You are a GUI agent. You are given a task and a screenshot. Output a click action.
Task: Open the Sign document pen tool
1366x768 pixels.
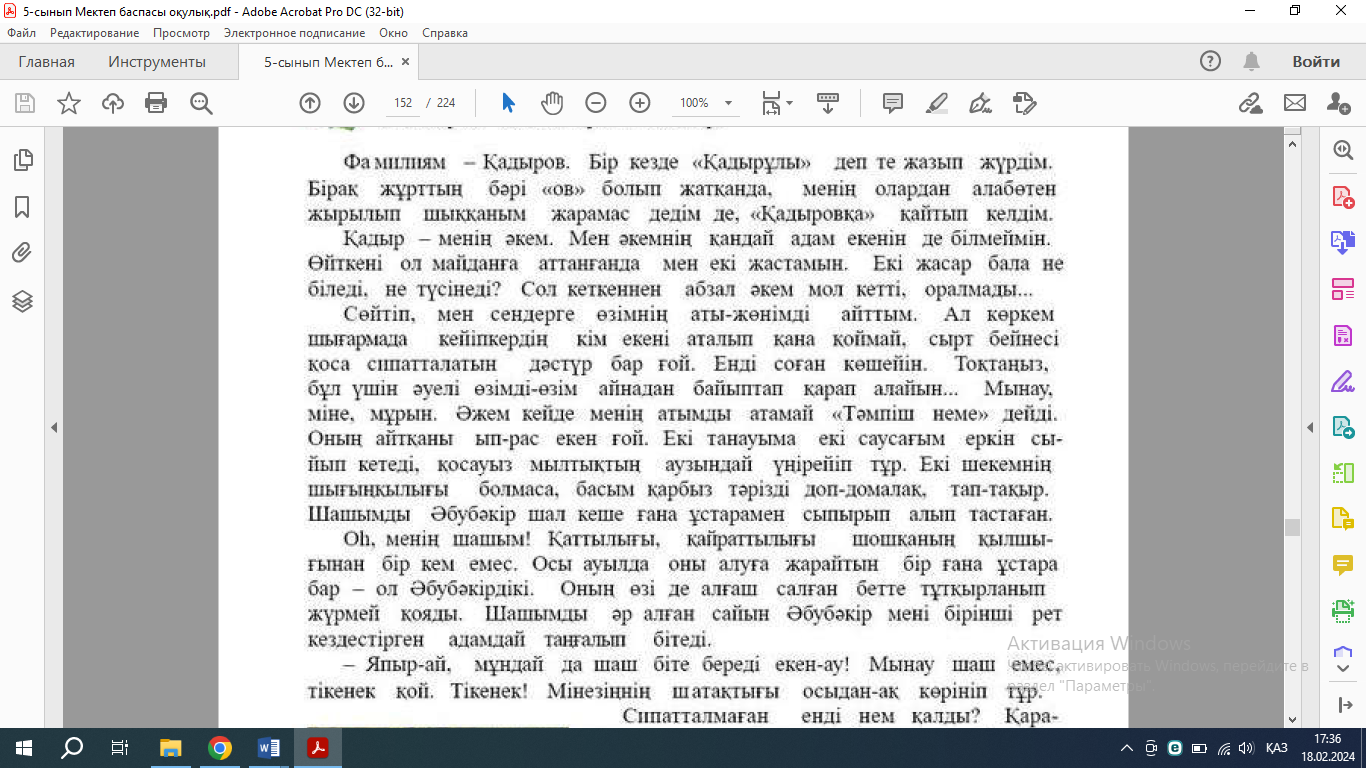pos(981,103)
